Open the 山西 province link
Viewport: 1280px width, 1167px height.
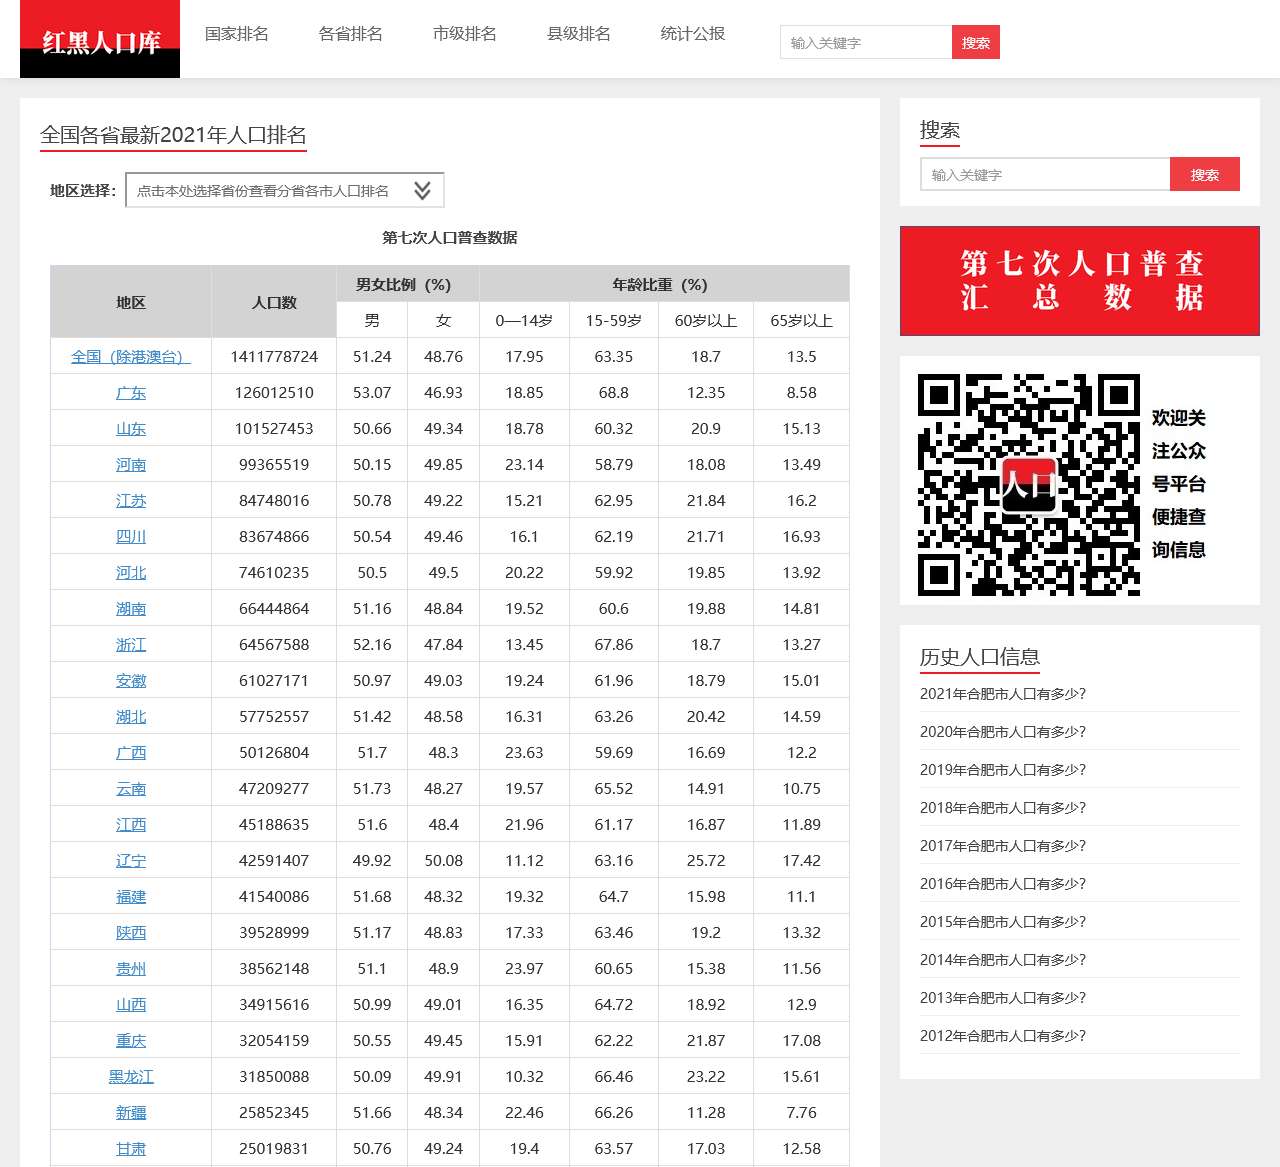coord(131,1005)
